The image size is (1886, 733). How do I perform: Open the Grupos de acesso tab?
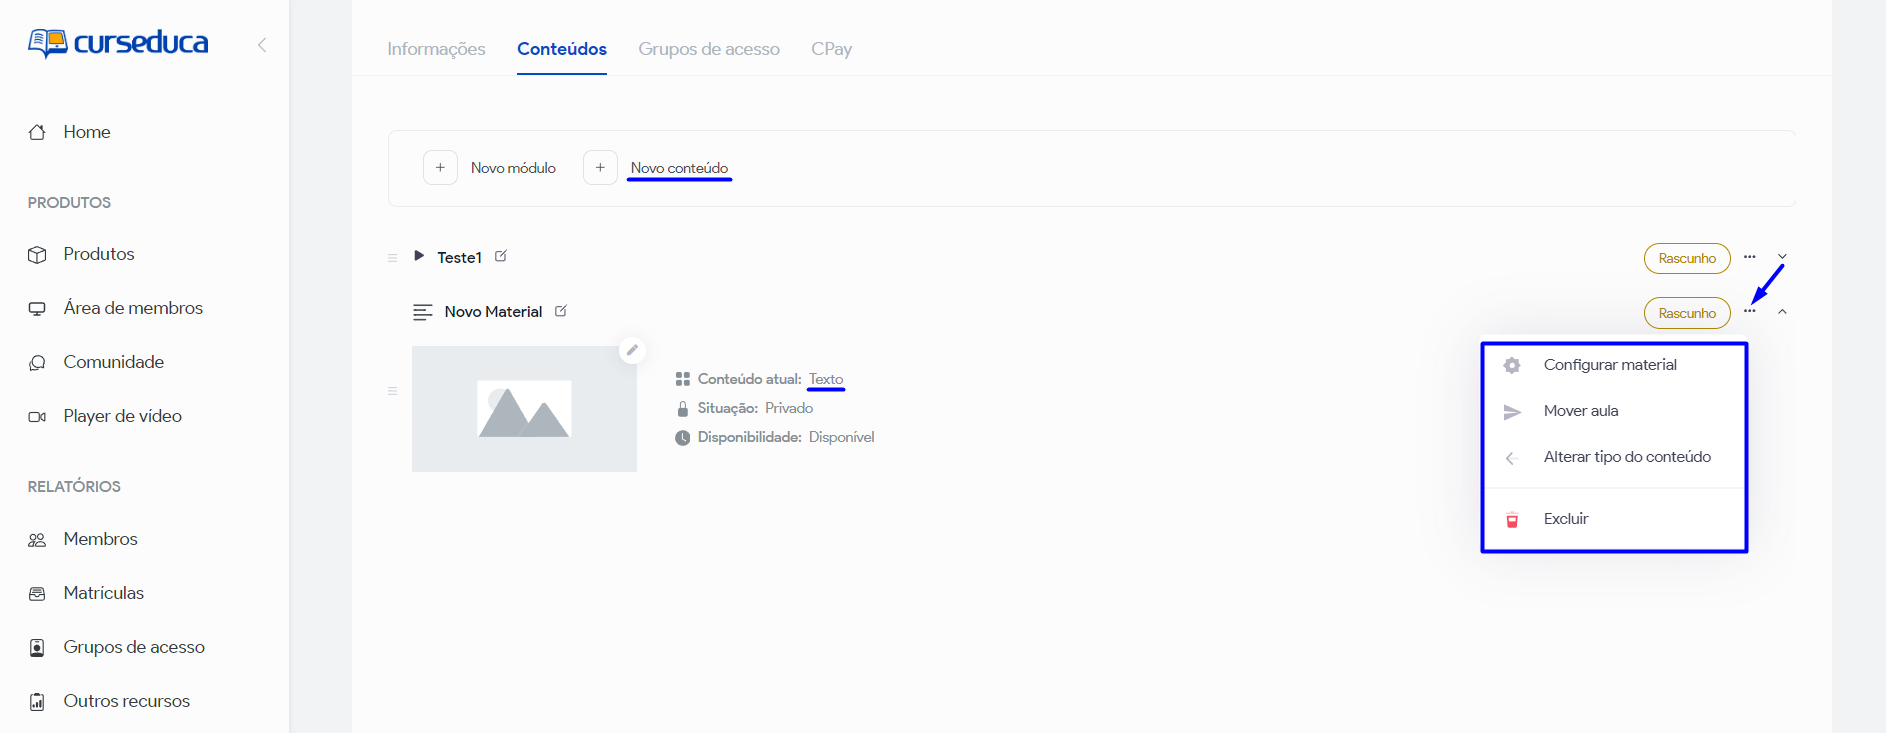pos(708,49)
